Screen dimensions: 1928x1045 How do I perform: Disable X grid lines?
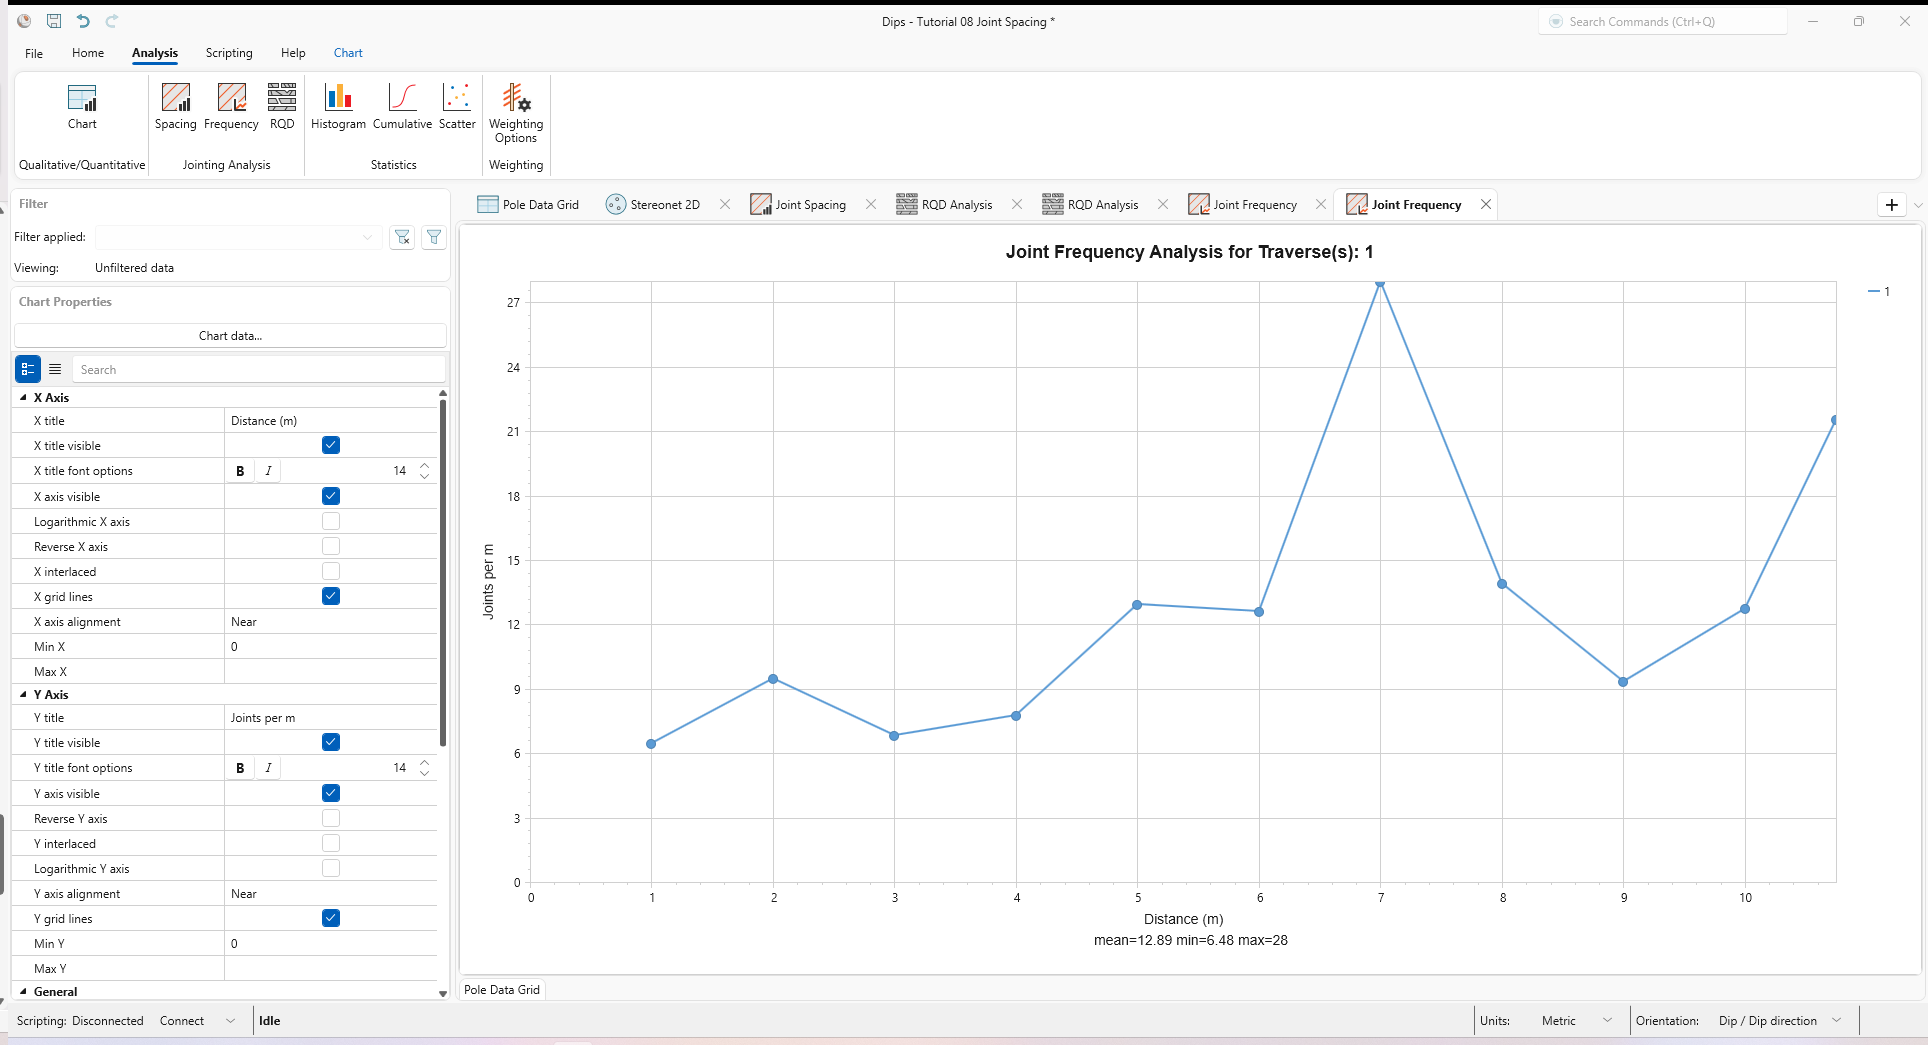[330, 596]
